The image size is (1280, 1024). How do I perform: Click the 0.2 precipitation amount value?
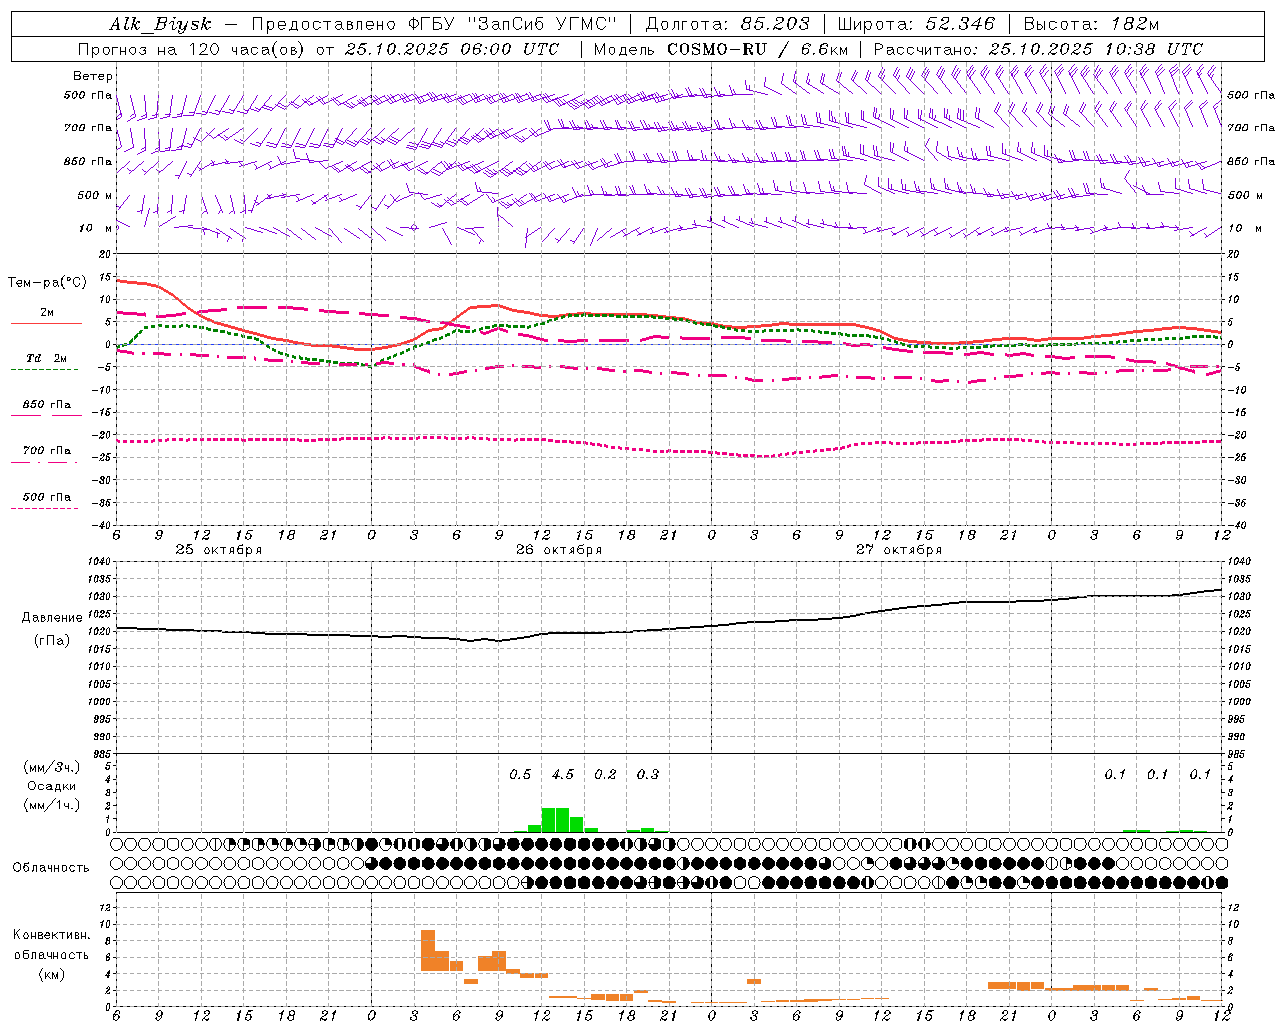pos(605,774)
